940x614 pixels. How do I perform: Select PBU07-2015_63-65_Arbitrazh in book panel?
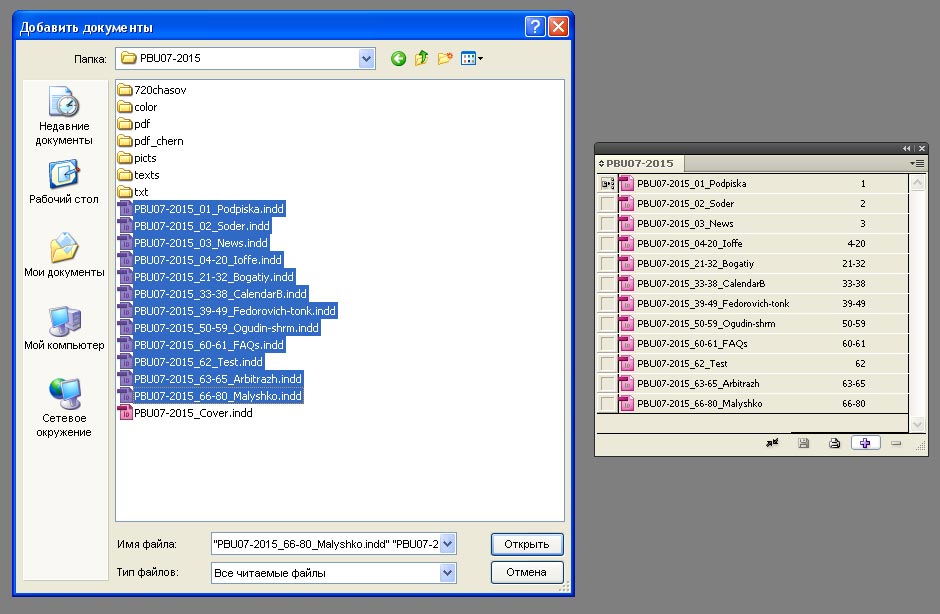[753, 383]
